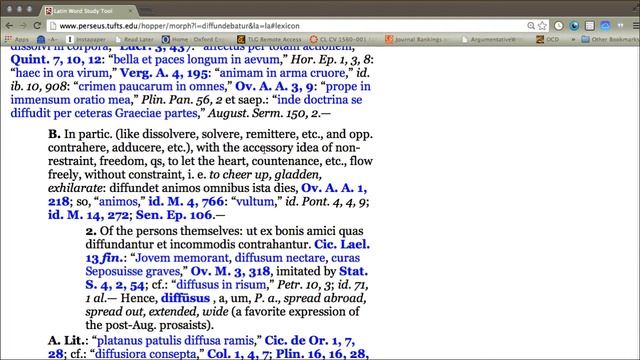Close the Latin Word Study Tool tab
Screen dimensions: 640x360
pos(130,11)
